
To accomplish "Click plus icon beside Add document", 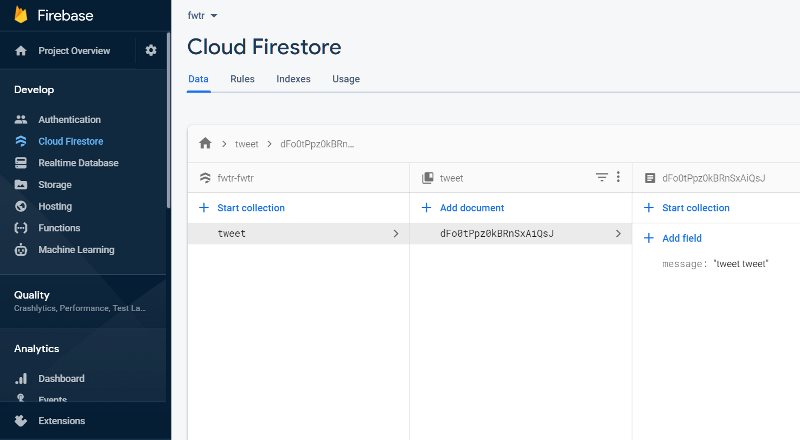I will (427, 207).
